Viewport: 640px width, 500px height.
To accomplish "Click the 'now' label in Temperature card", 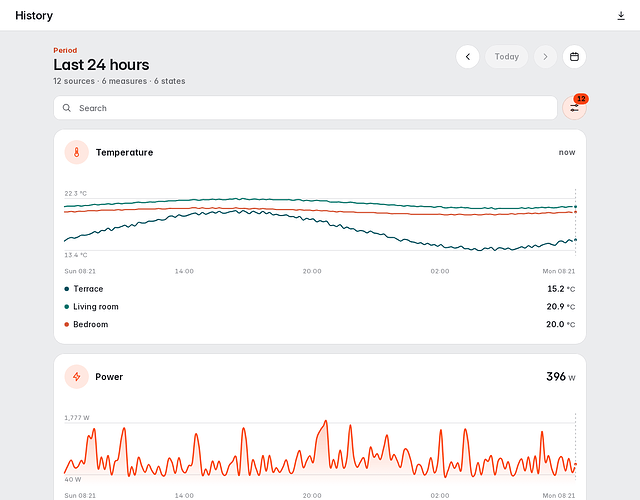I will 567,152.
